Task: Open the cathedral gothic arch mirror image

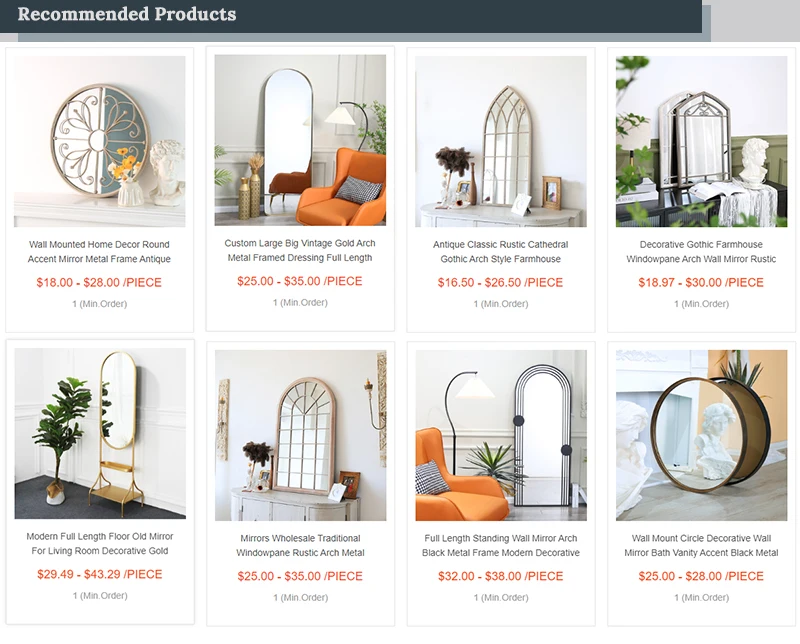Action: [501, 141]
